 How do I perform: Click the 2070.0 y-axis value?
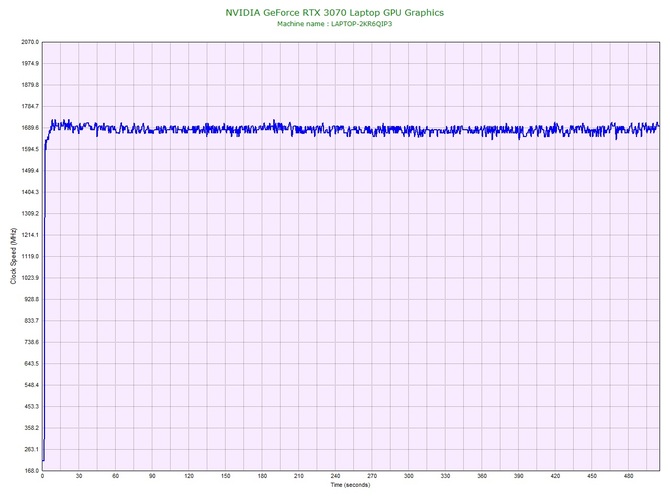click(30, 42)
